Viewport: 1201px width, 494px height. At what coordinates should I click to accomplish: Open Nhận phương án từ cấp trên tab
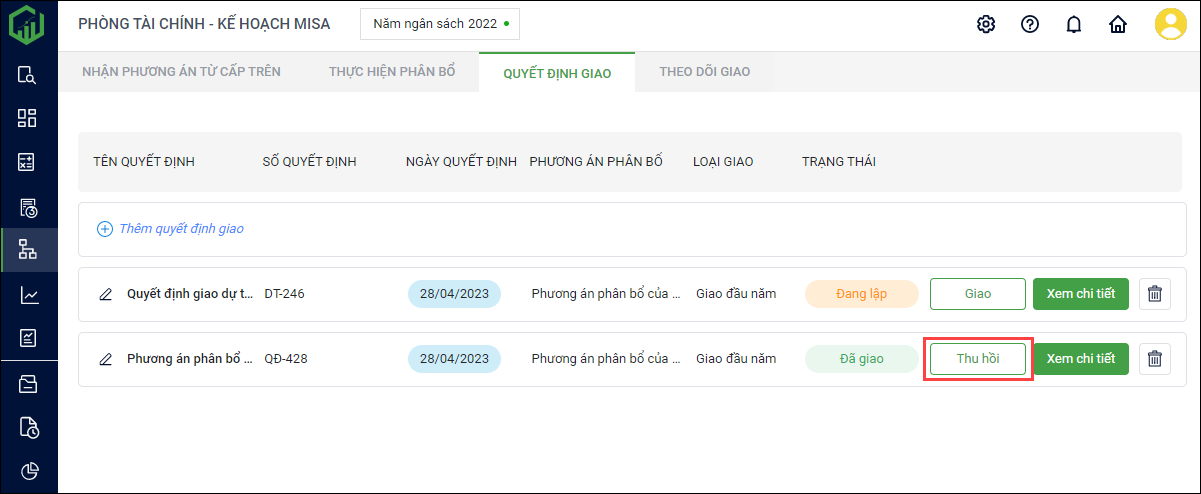tap(181, 72)
